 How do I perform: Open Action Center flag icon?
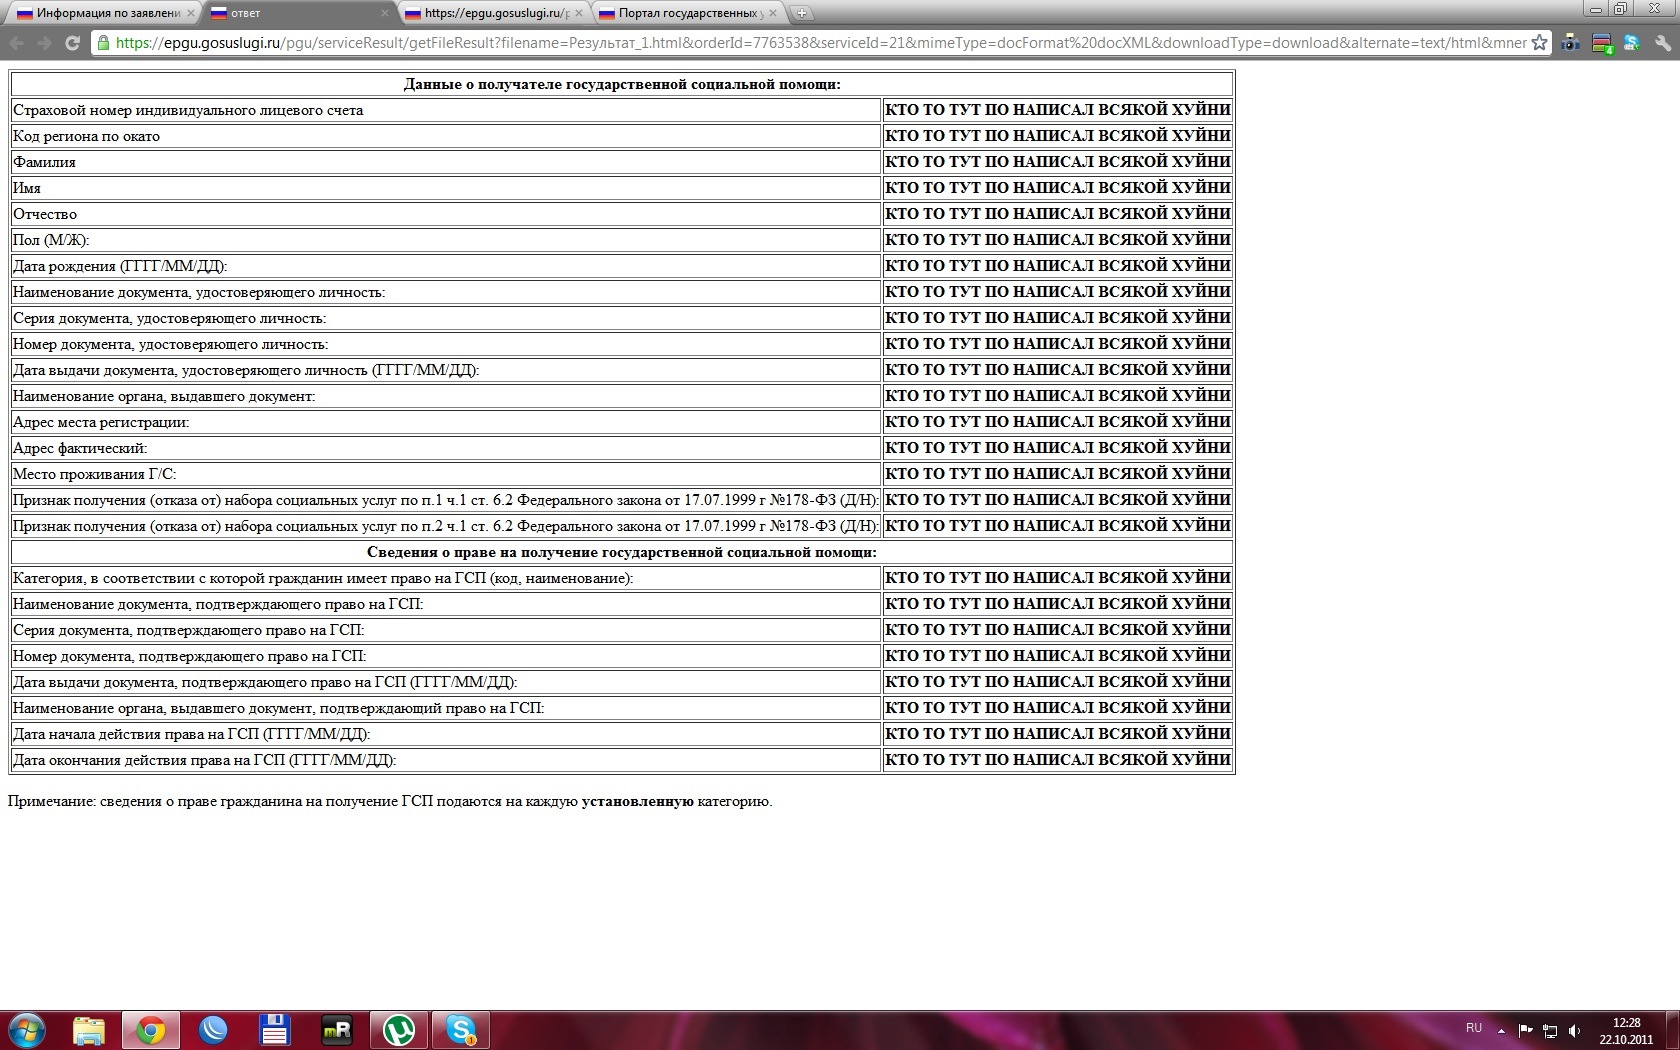point(1525,1030)
